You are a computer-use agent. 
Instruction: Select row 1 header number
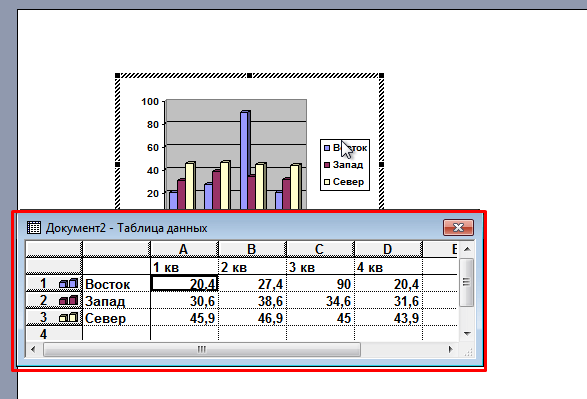pyautogui.click(x=43, y=283)
